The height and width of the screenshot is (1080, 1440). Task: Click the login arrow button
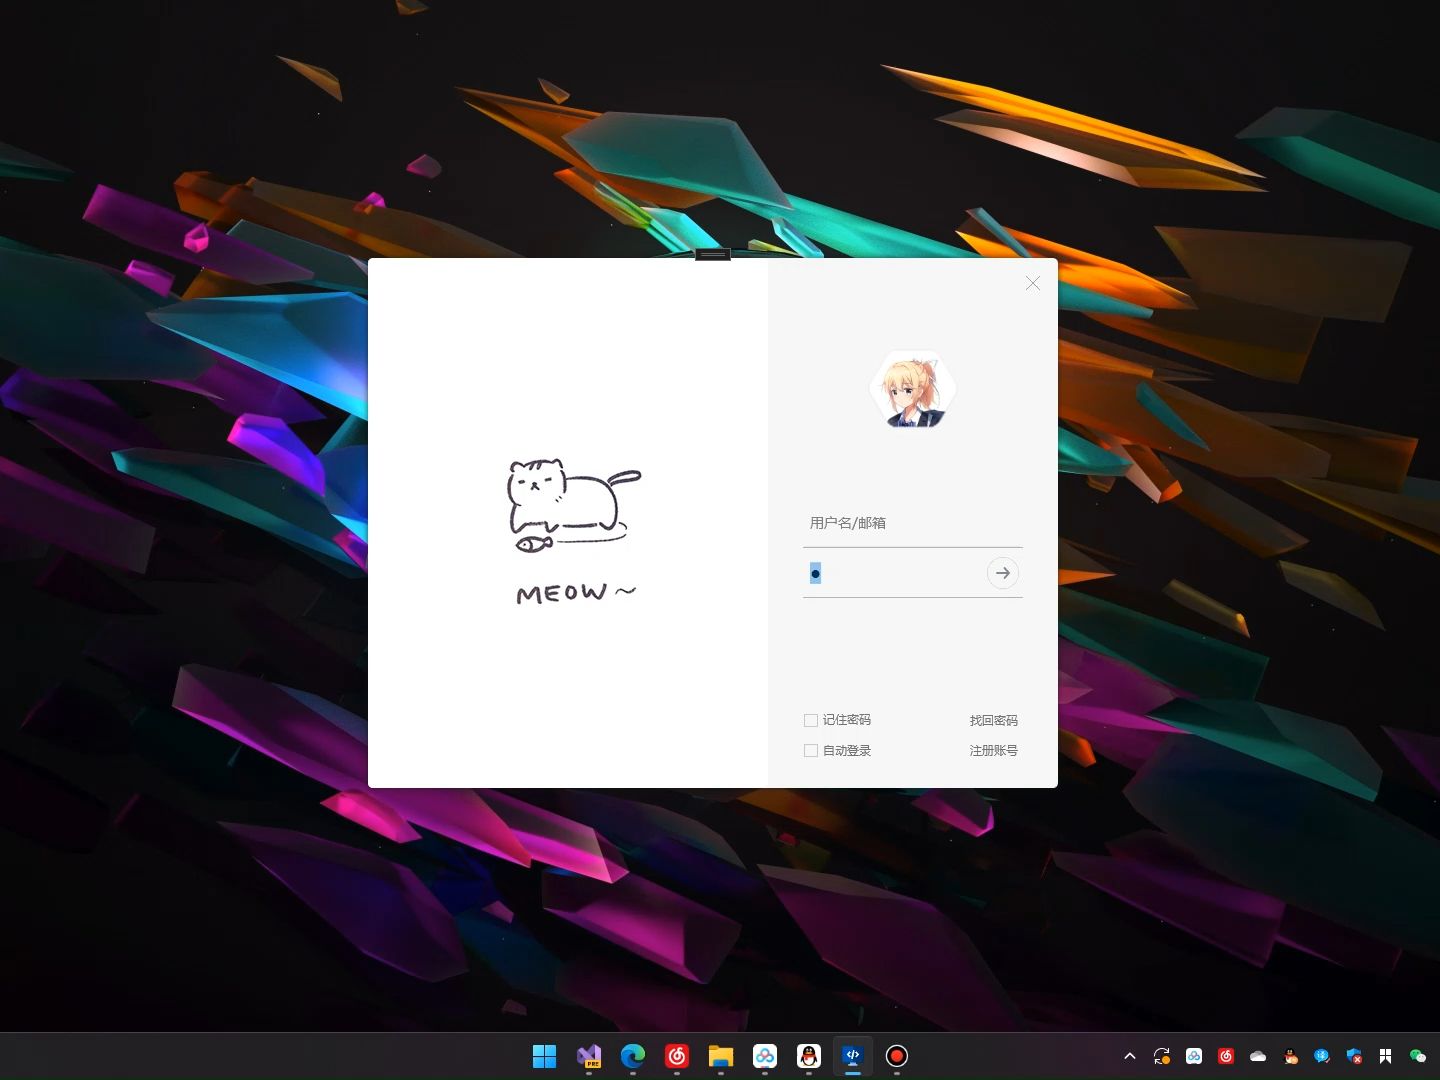tap(1002, 573)
